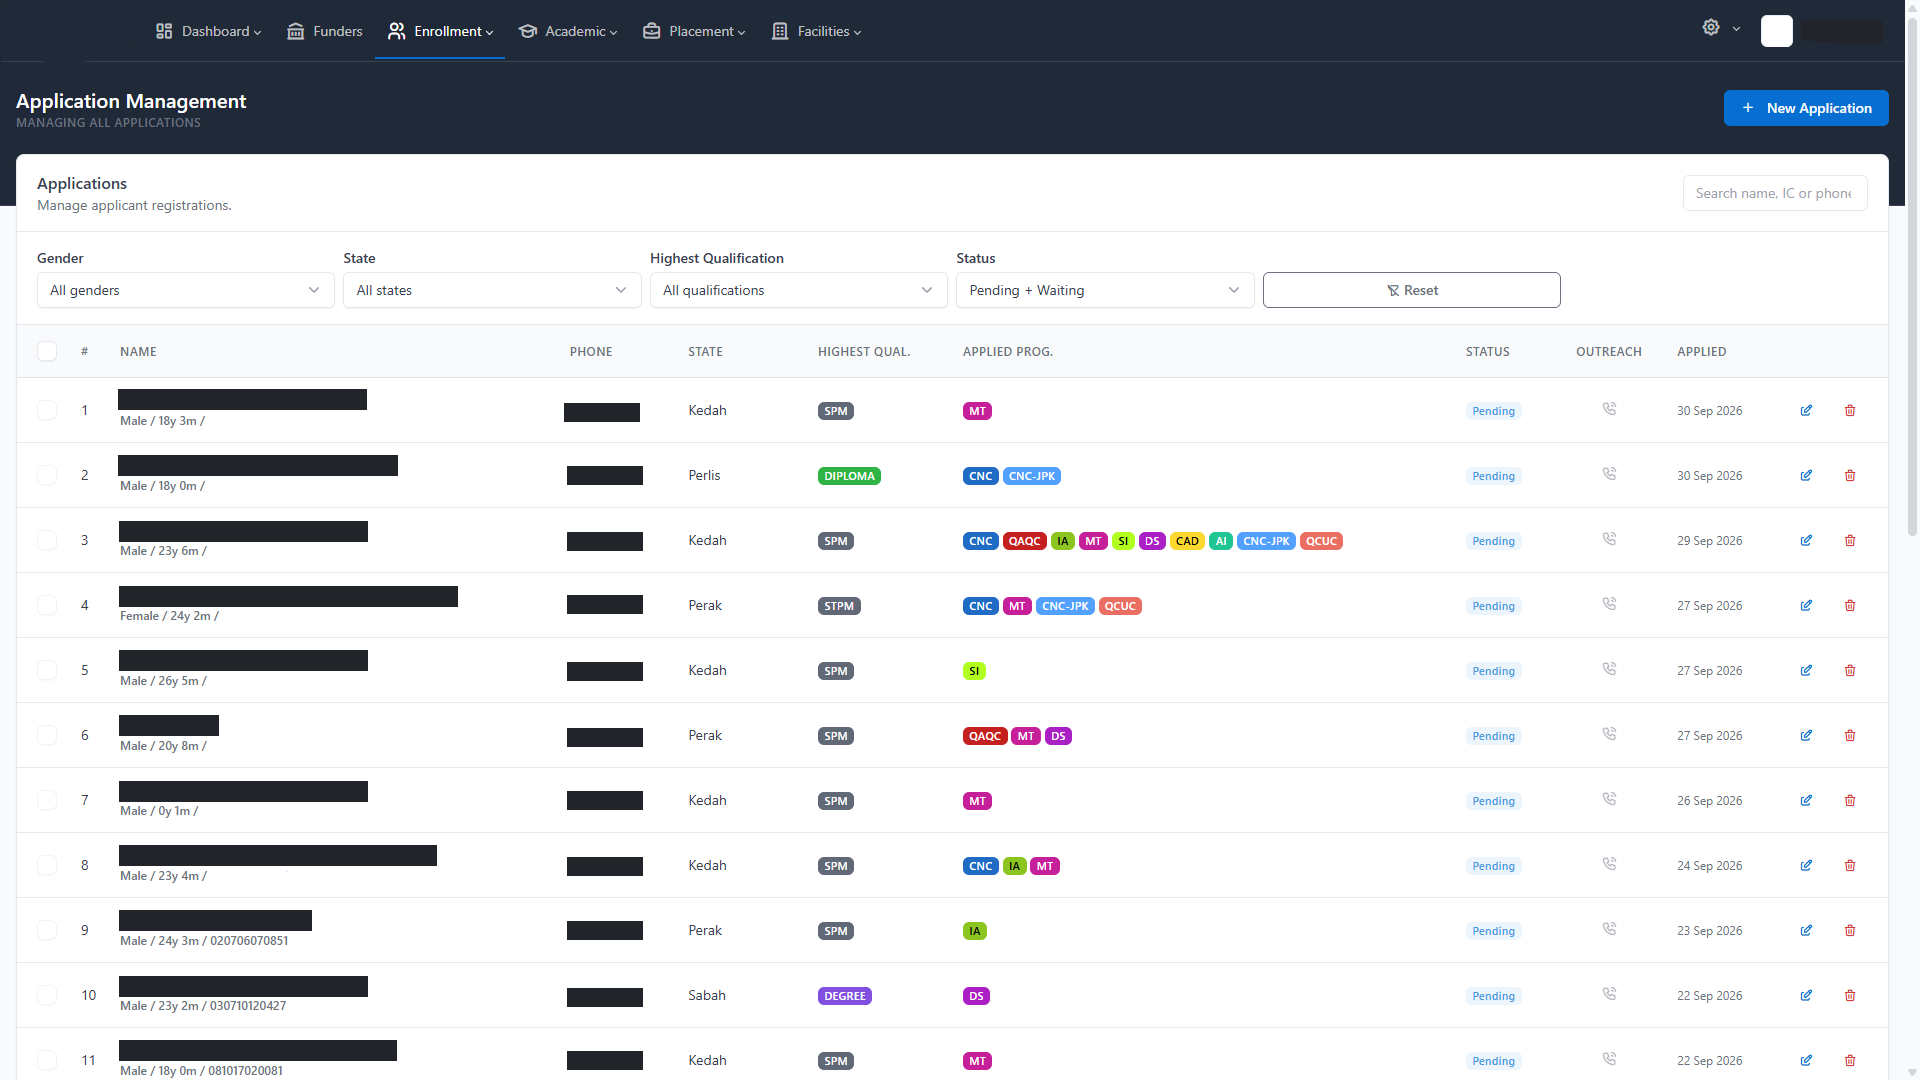
Task: Edit application row 5
Action: point(1806,671)
